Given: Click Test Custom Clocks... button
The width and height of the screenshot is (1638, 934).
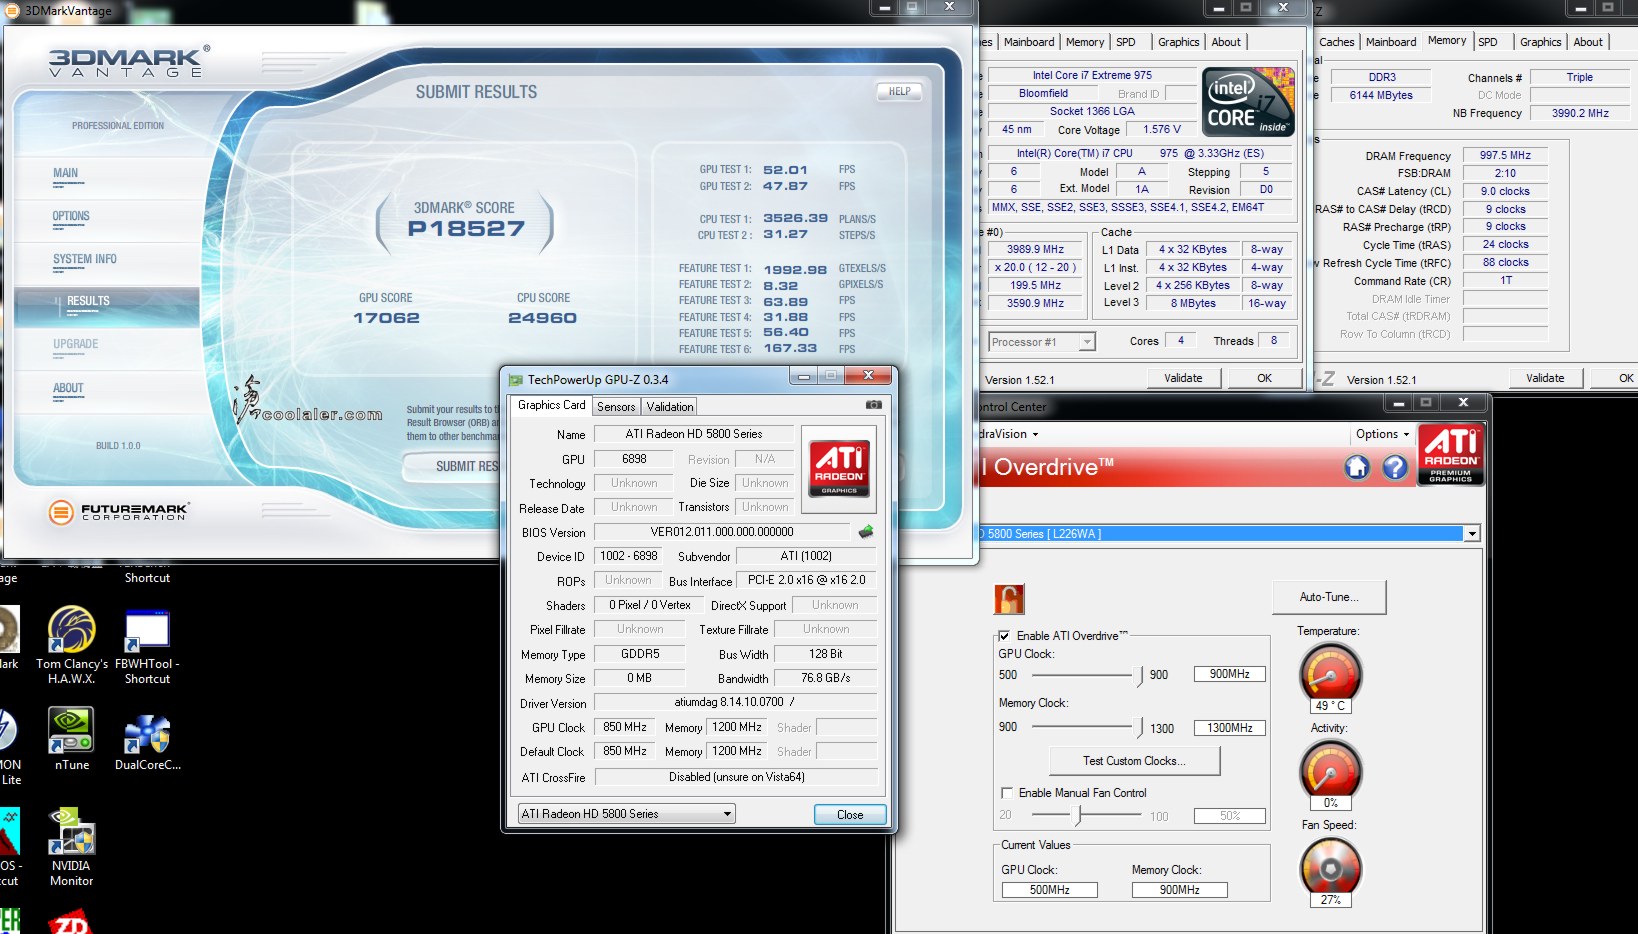Looking at the screenshot, I should (x=1134, y=761).
